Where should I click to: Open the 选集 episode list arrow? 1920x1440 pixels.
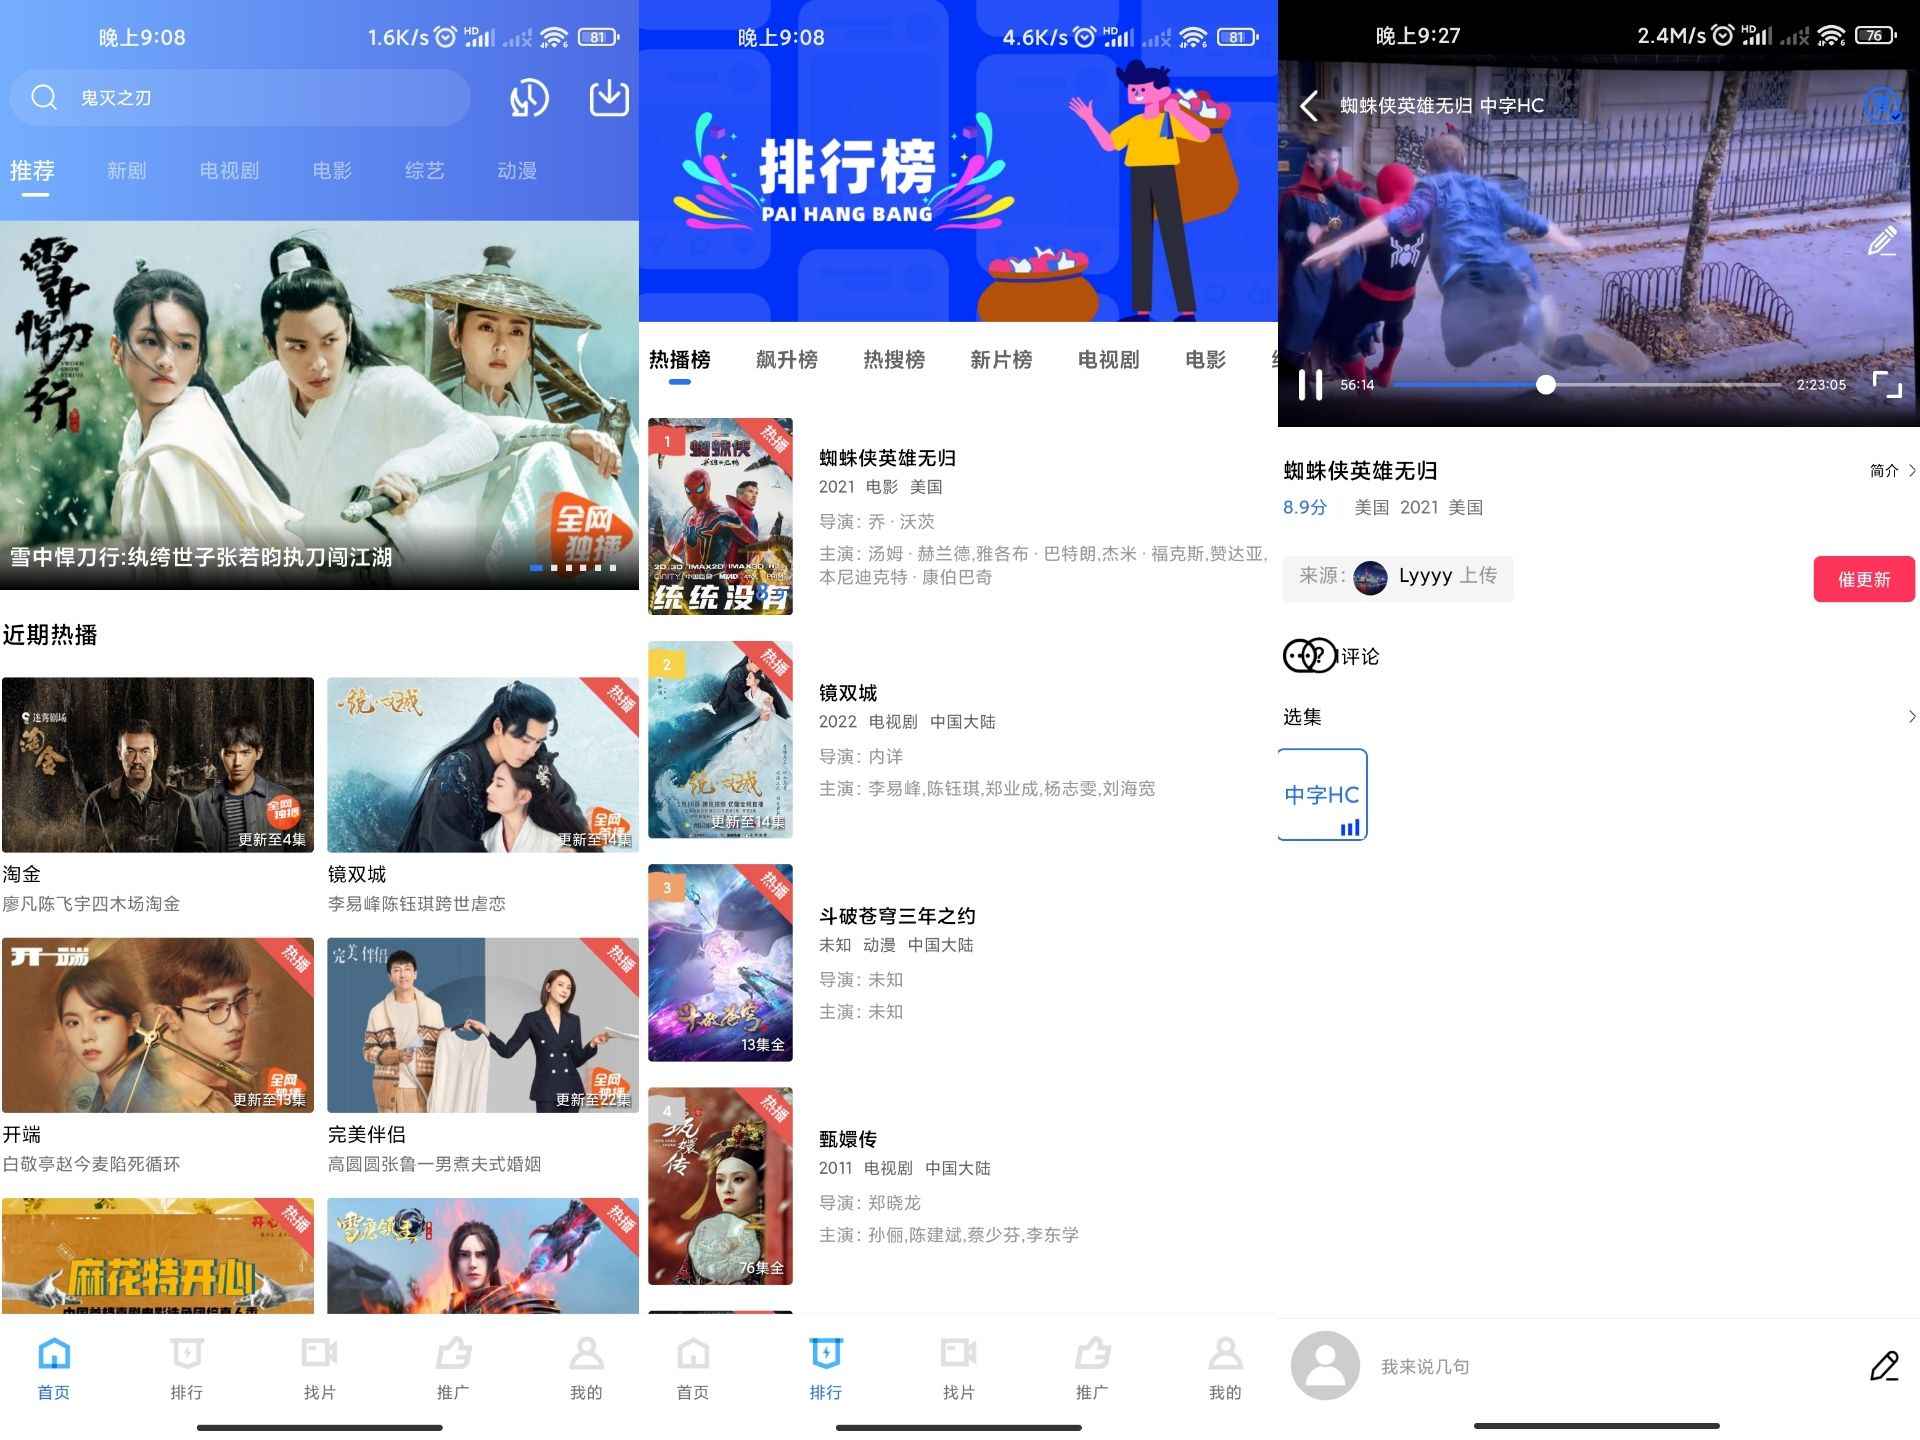coord(1912,716)
